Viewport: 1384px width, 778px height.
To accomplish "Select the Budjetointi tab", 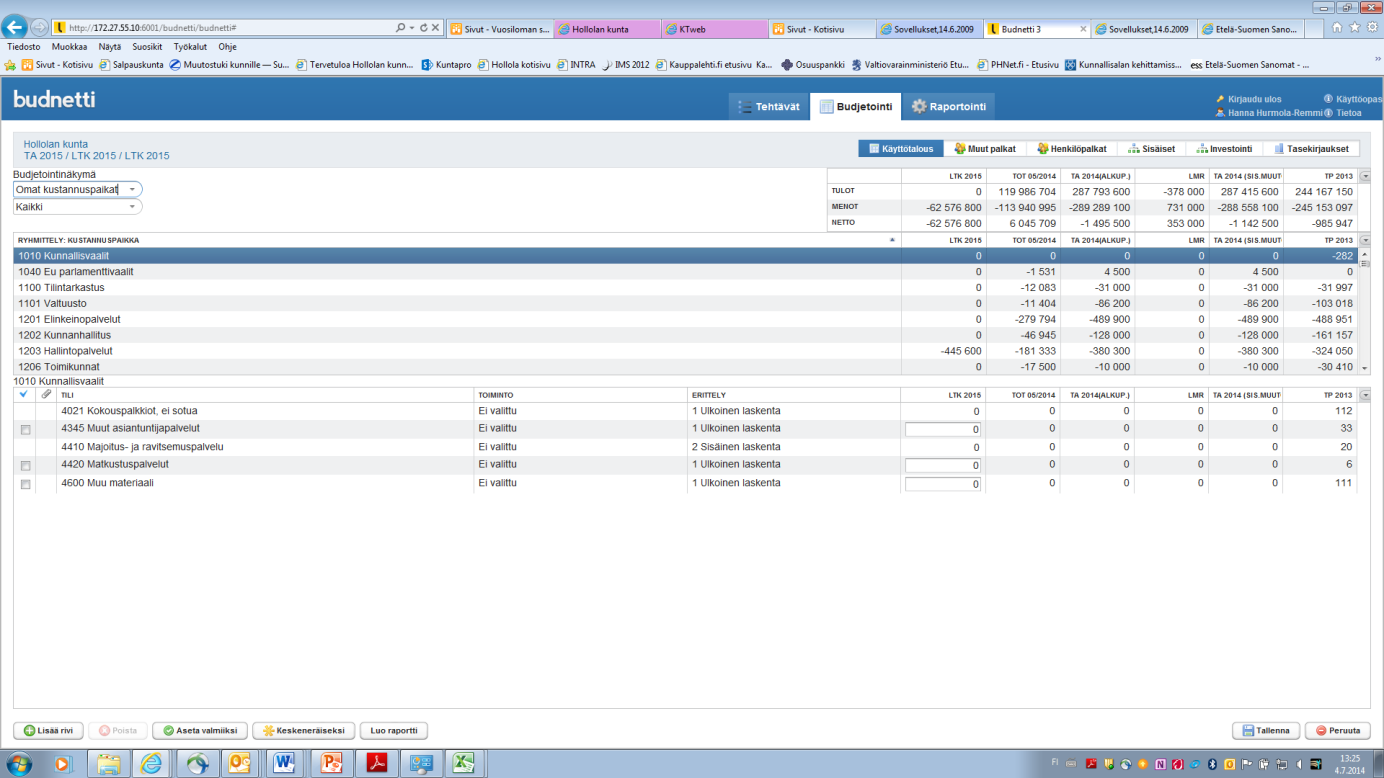I will tap(855, 106).
